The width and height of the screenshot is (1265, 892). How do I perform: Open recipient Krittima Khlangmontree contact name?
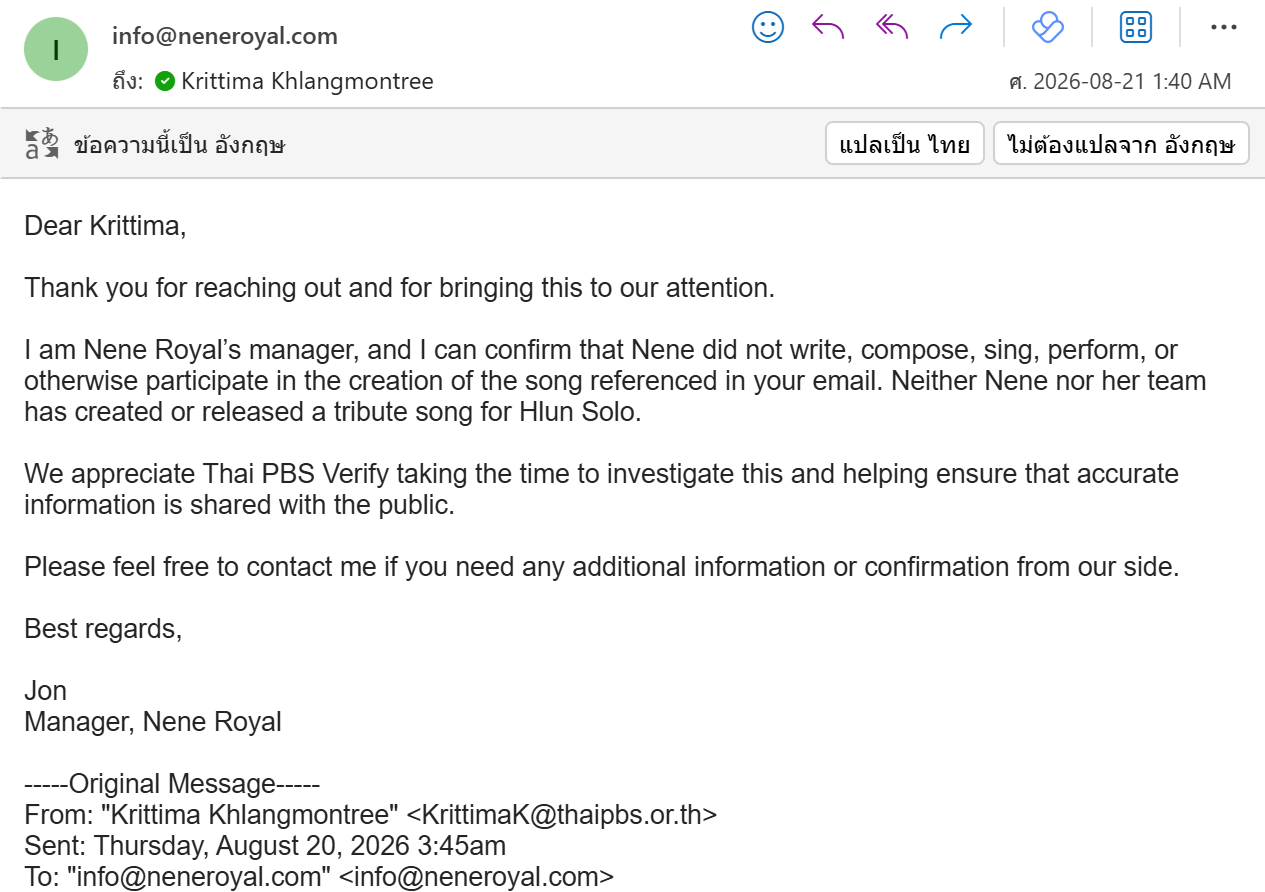(x=307, y=81)
